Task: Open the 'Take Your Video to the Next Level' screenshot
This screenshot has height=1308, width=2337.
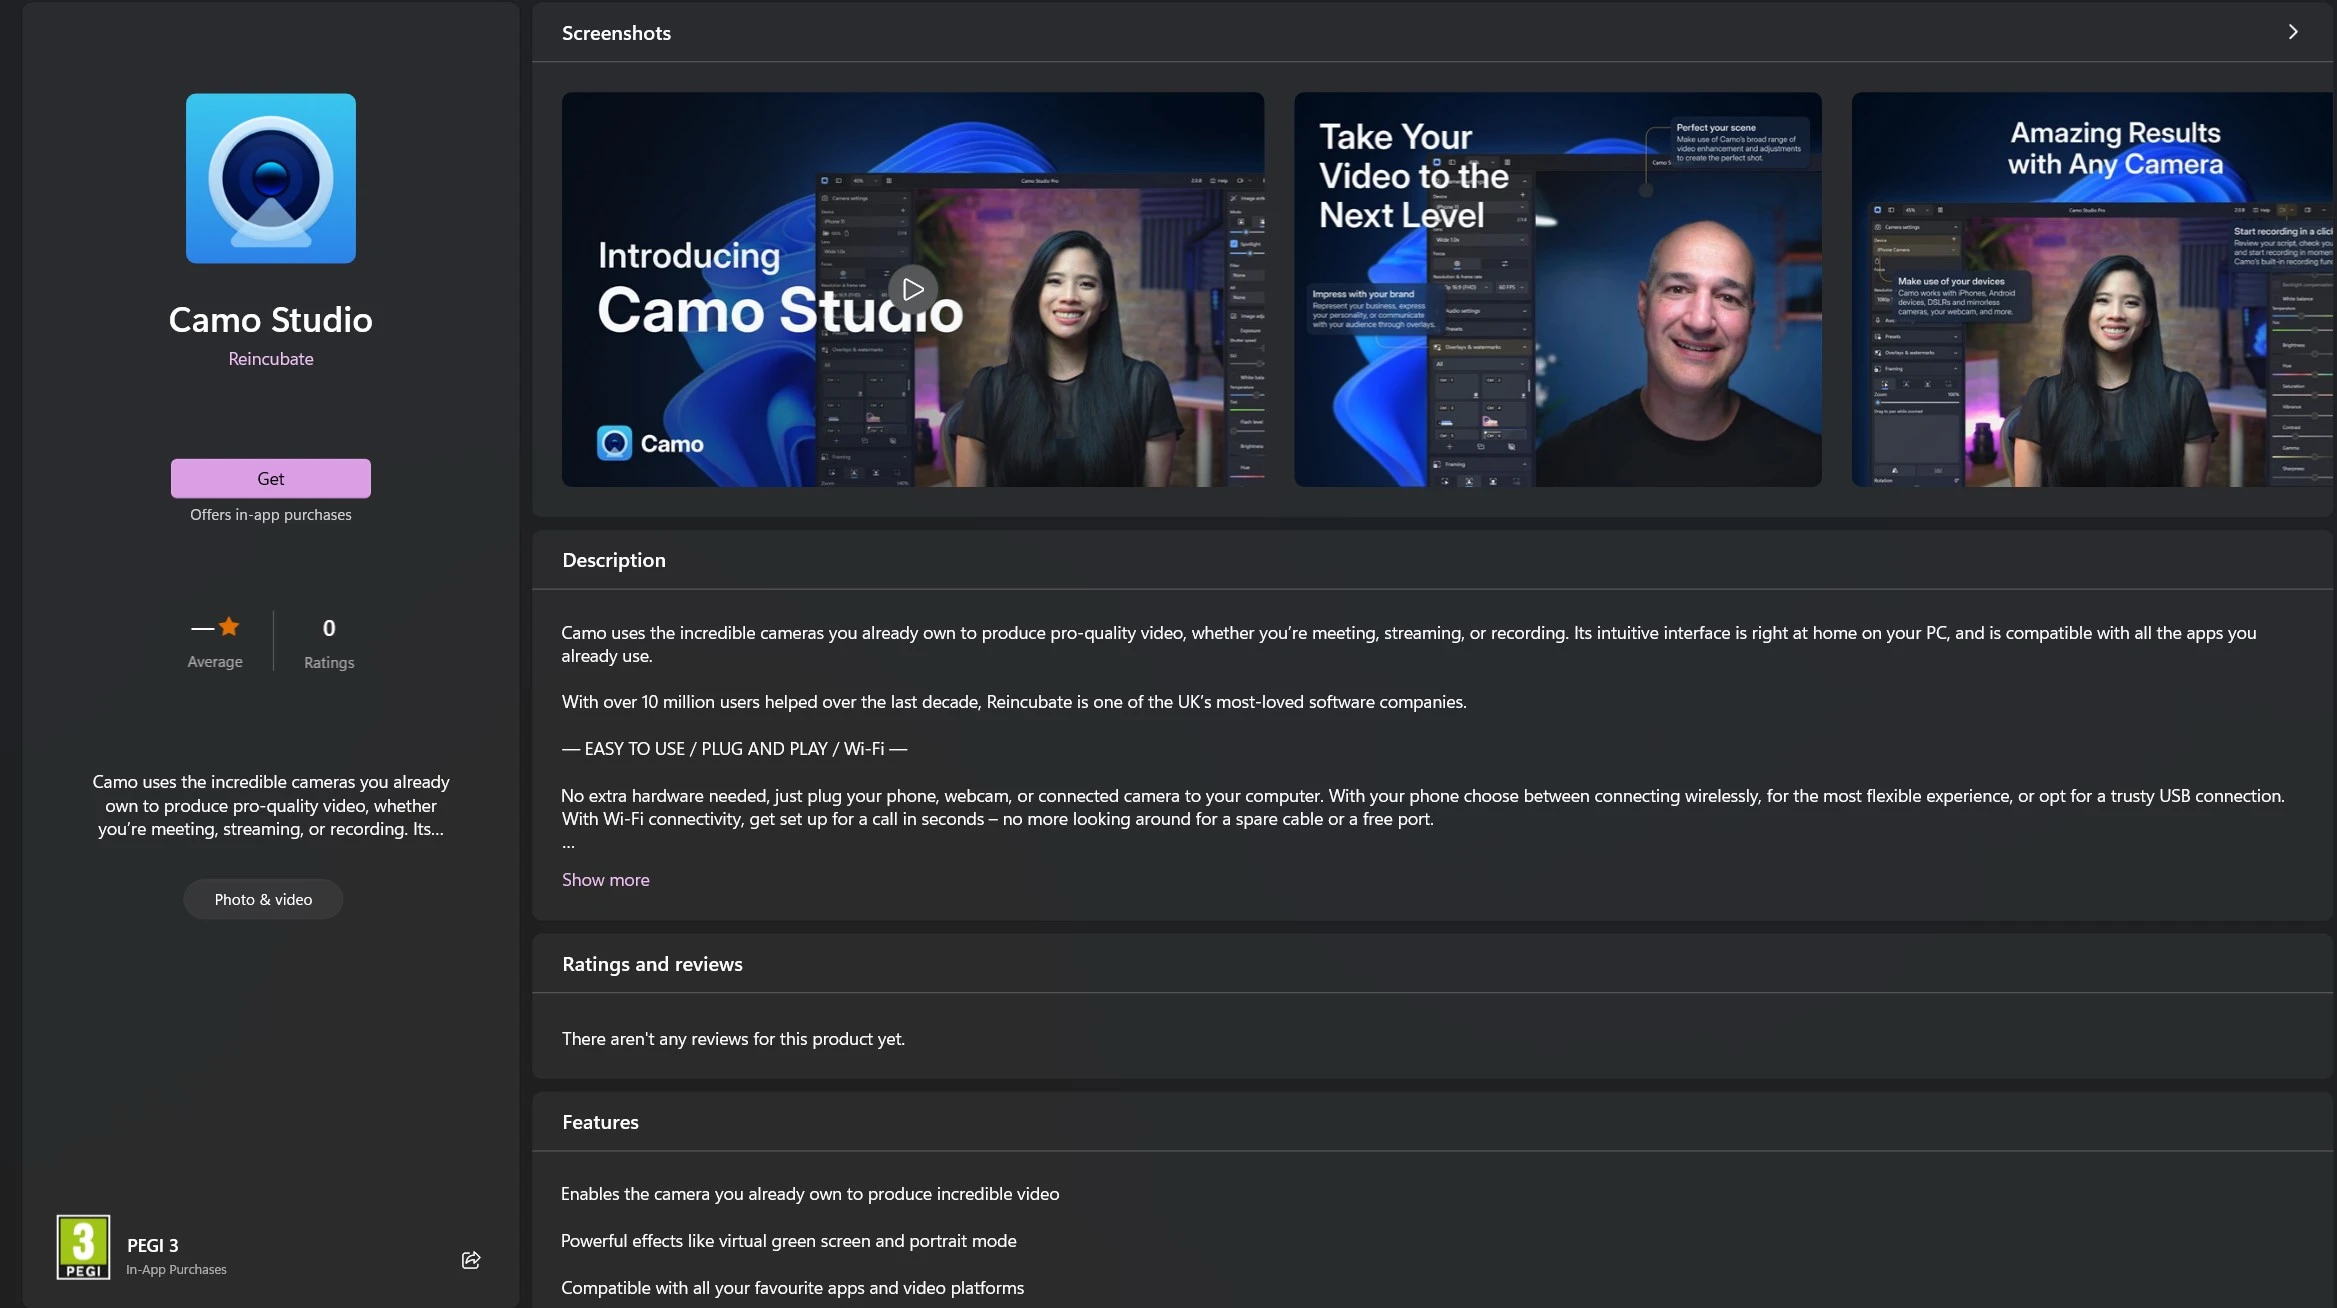Action: click(x=1558, y=289)
